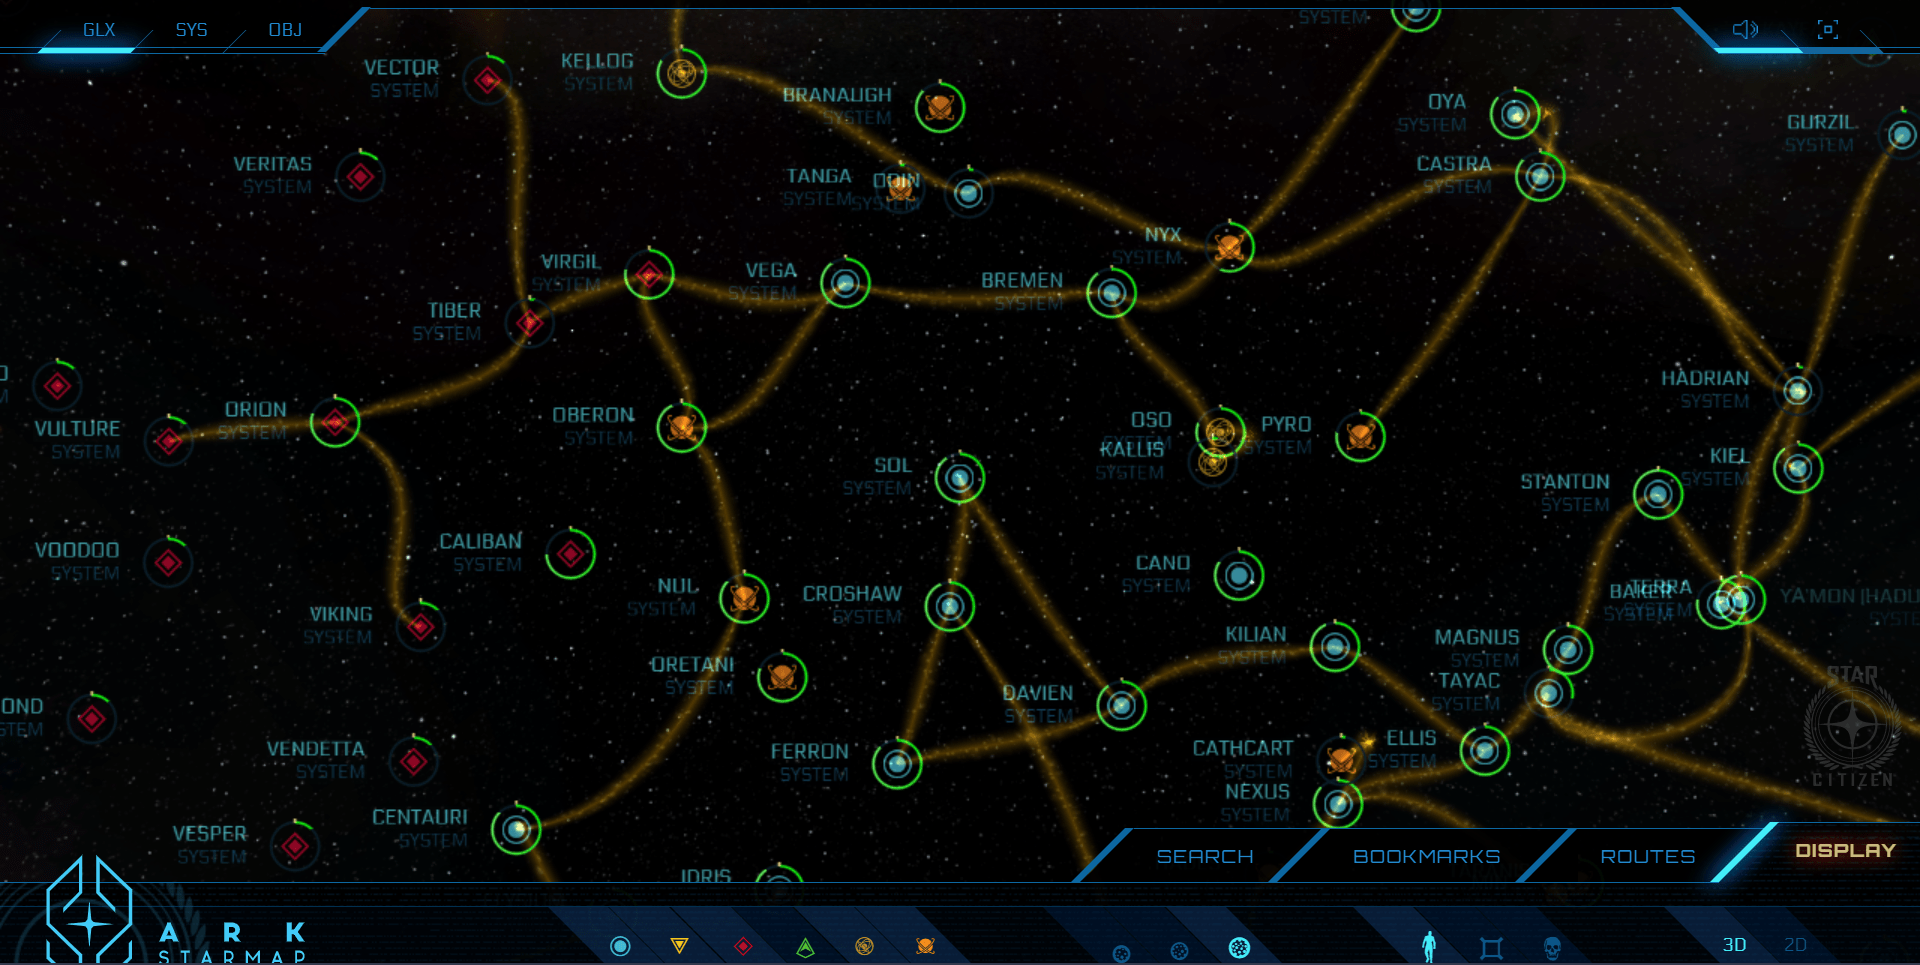This screenshot has width=1920, height=965.
Task: Open the GLX galaxy tab
Action: tap(99, 30)
